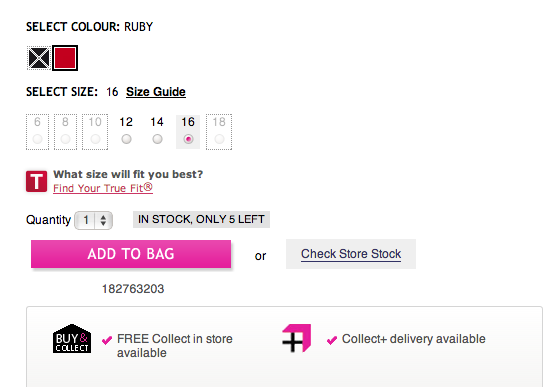Click the Collect+ pink logo icon

click(x=297, y=338)
